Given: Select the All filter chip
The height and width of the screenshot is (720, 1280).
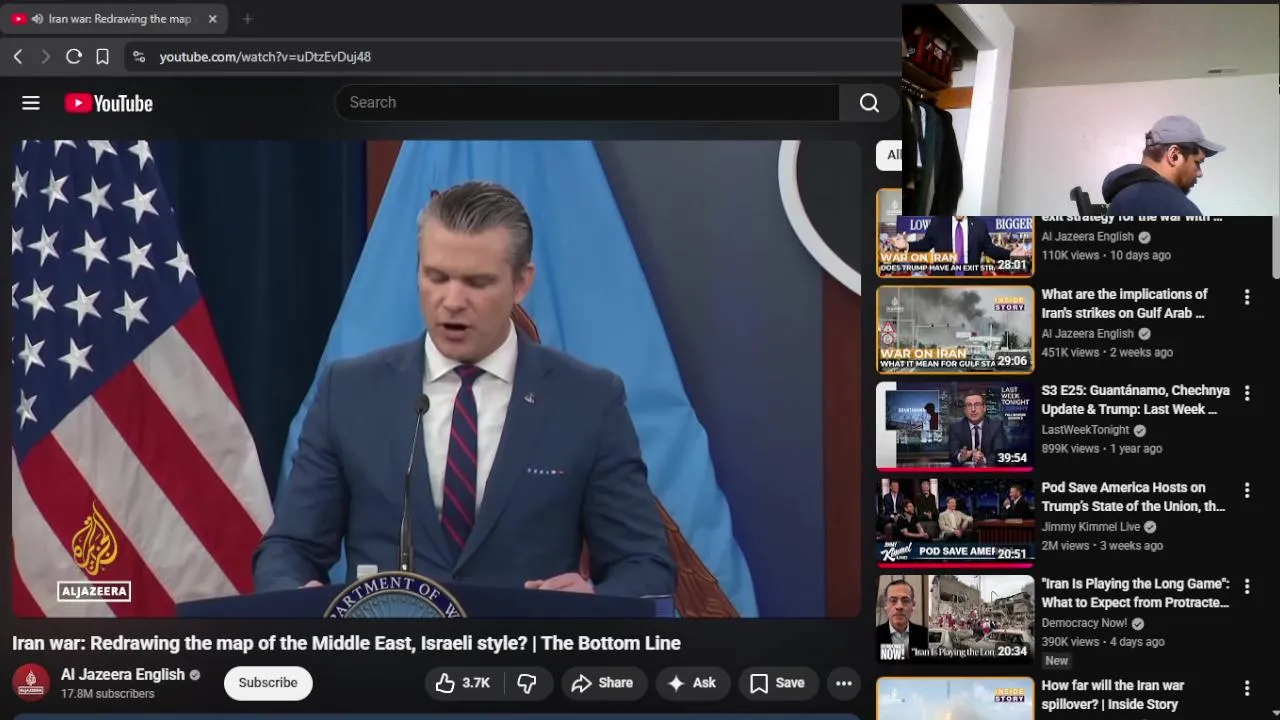Looking at the screenshot, I should [890, 155].
